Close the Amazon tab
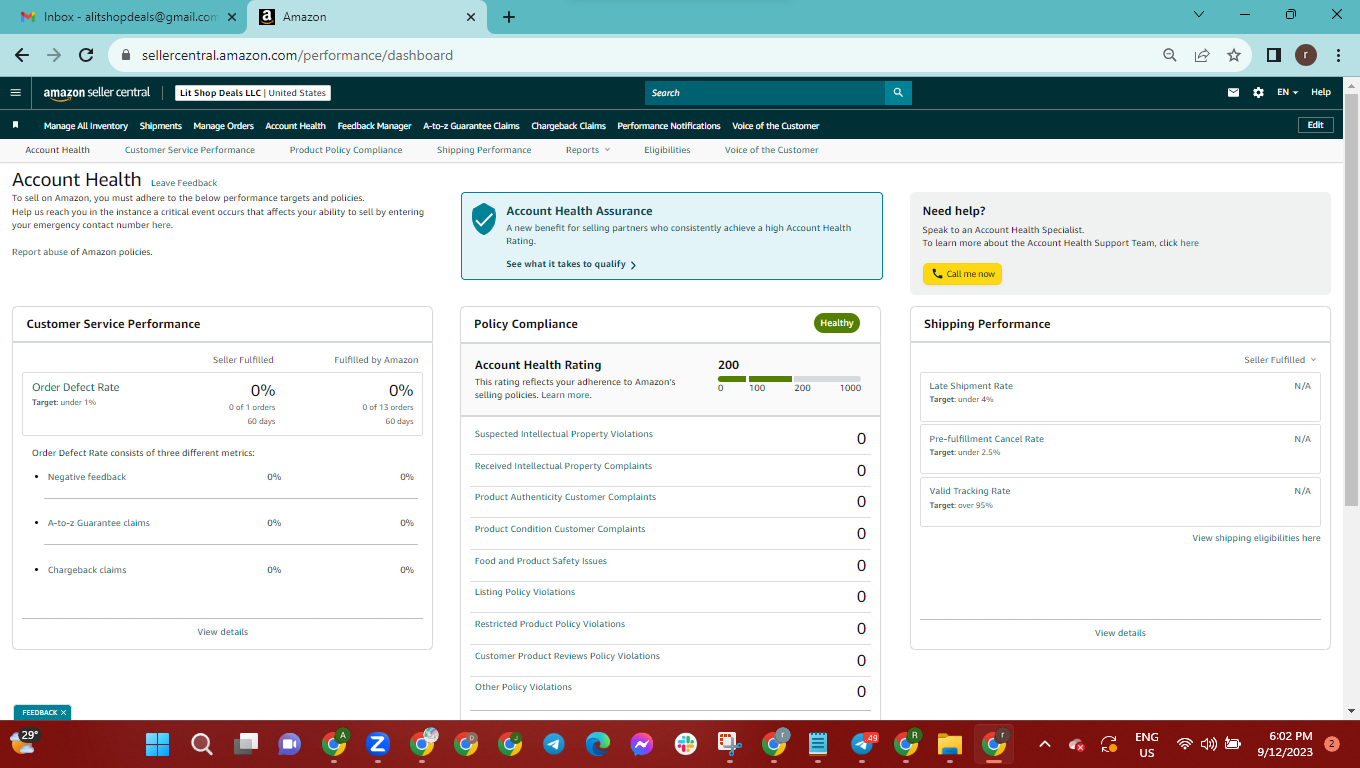1360x768 pixels. [471, 17]
